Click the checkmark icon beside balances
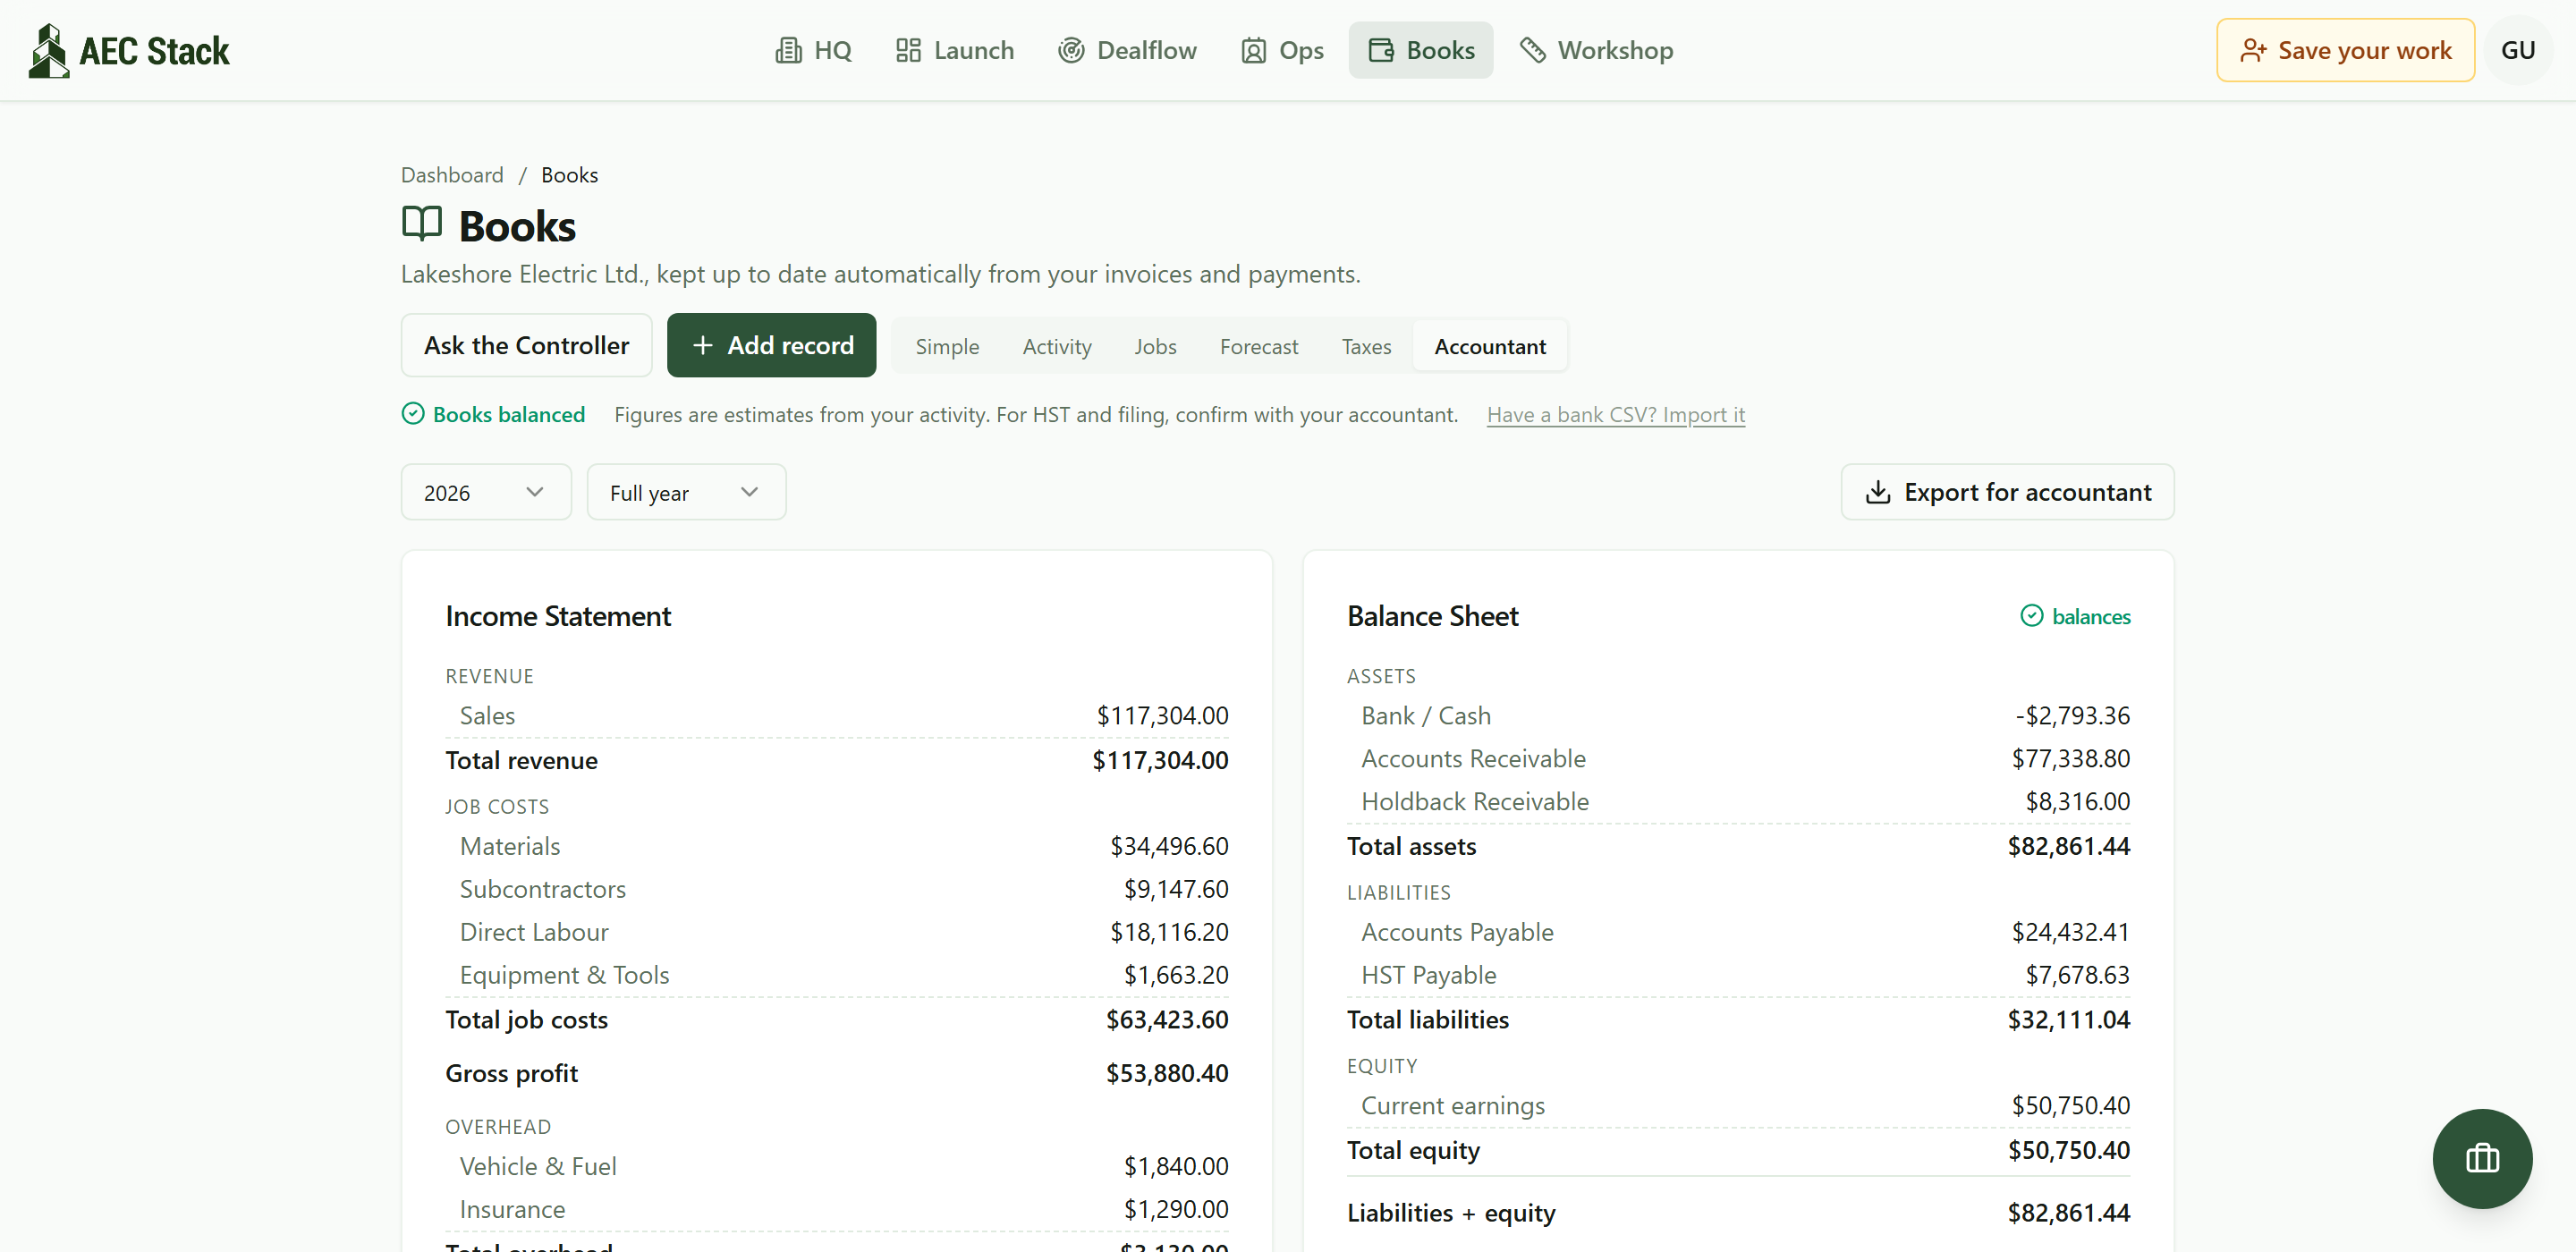The width and height of the screenshot is (2576, 1252). pos(2031,616)
